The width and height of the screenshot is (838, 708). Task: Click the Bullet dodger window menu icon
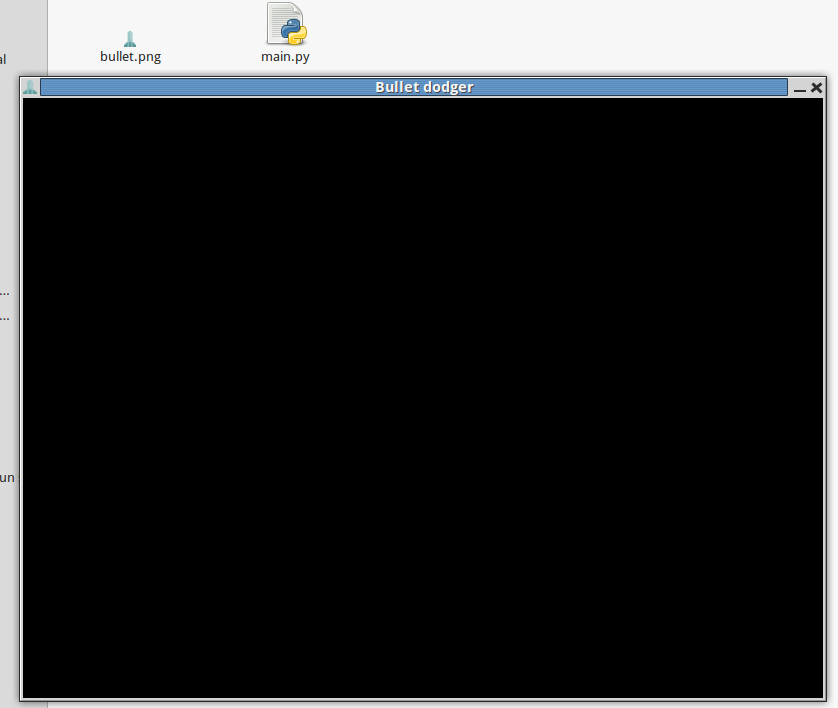pos(30,87)
